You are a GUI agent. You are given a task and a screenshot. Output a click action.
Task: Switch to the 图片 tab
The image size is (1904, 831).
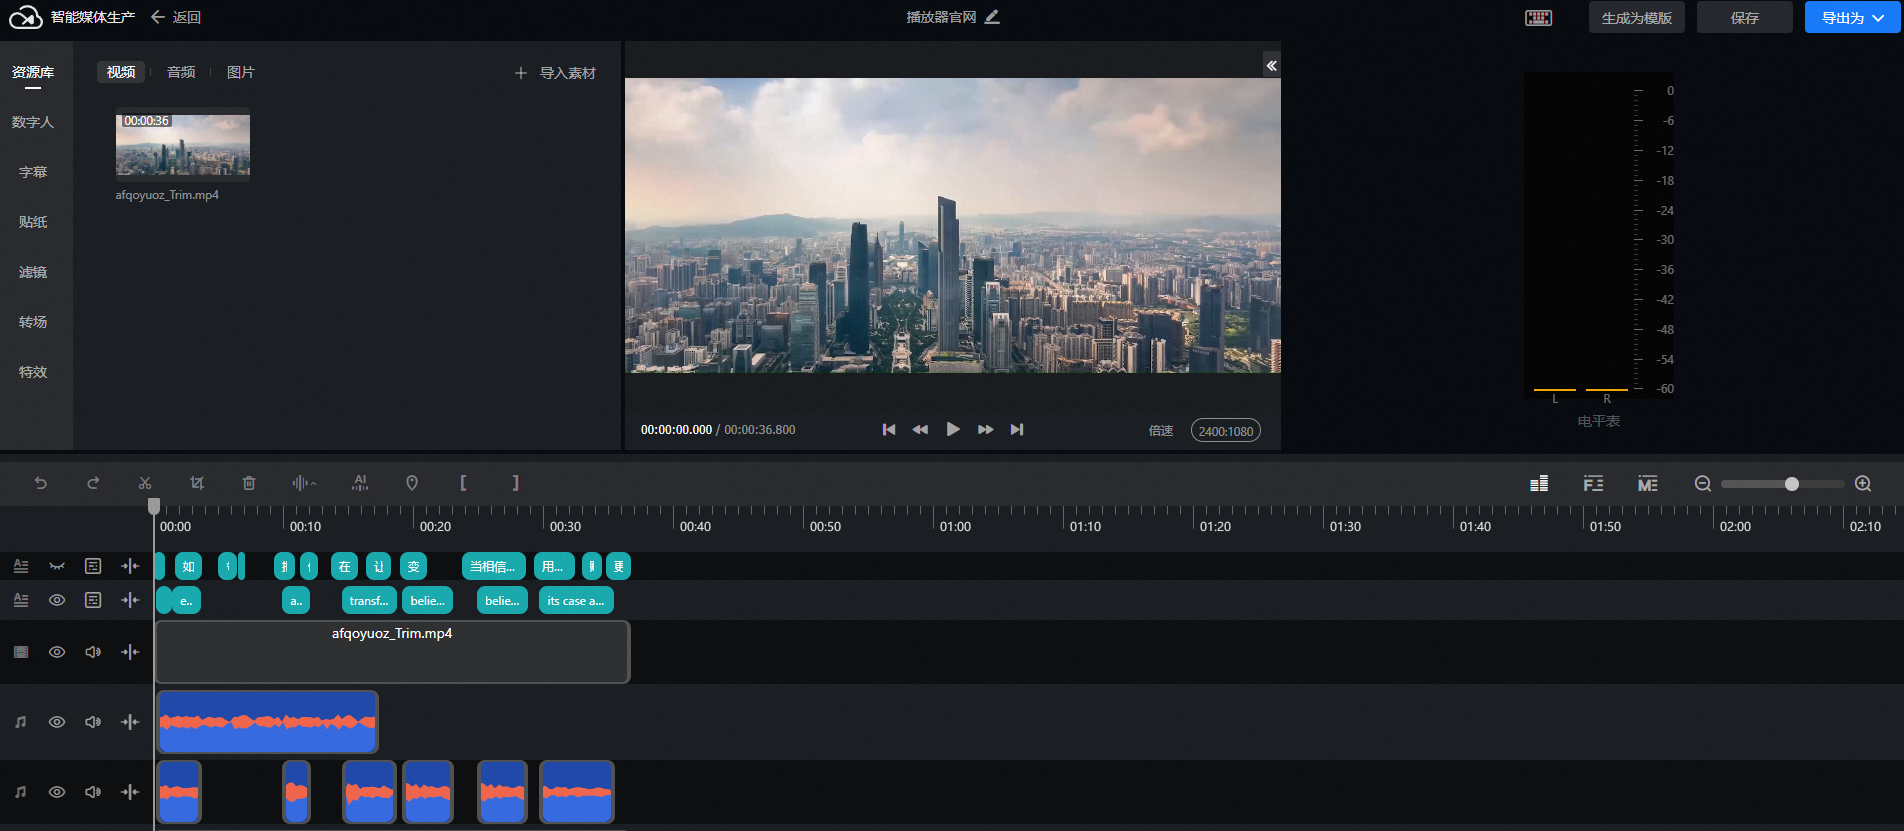241,72
